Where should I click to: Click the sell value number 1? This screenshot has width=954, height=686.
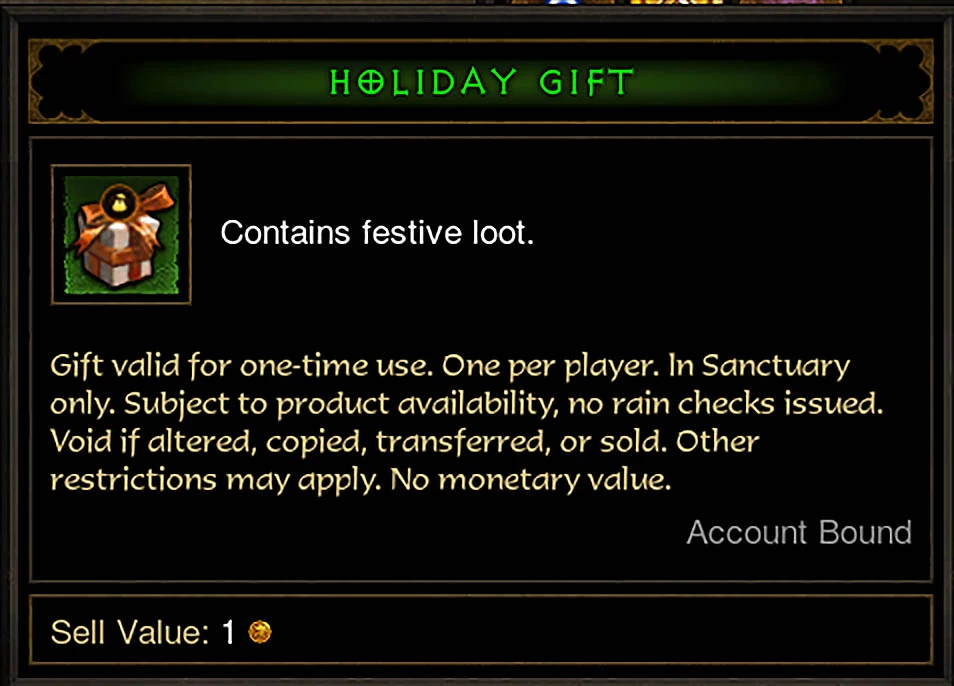(x=228, y=632)
